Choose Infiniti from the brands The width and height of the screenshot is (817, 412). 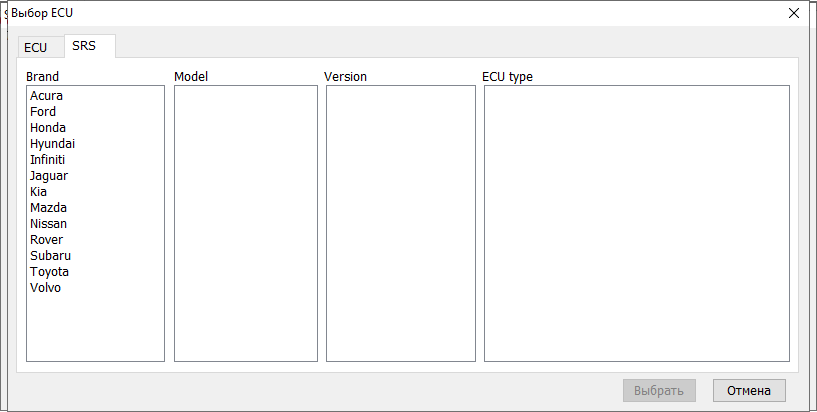tap(48, 160)
